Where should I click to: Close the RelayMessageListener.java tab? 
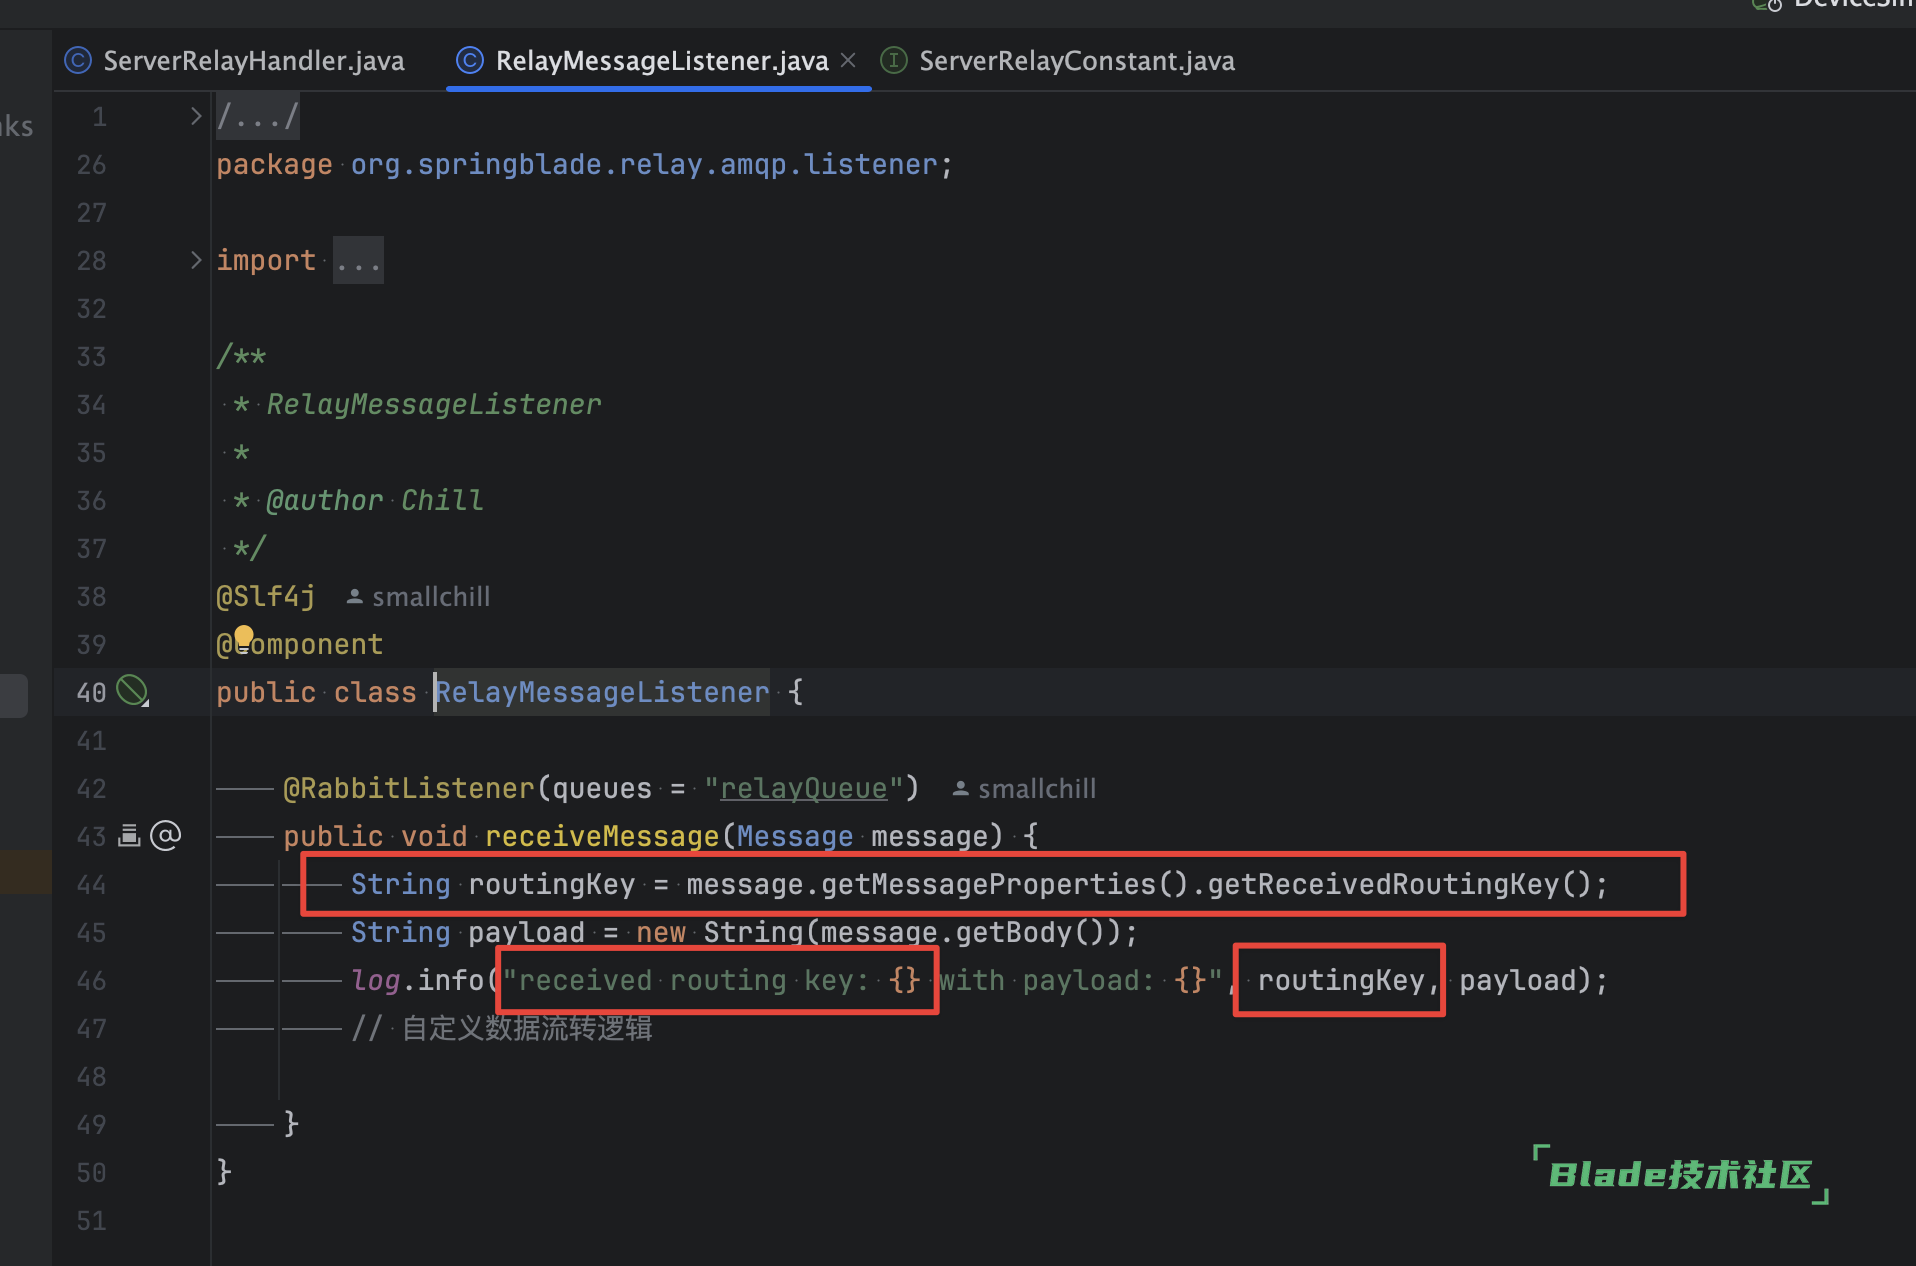[848, 60]
